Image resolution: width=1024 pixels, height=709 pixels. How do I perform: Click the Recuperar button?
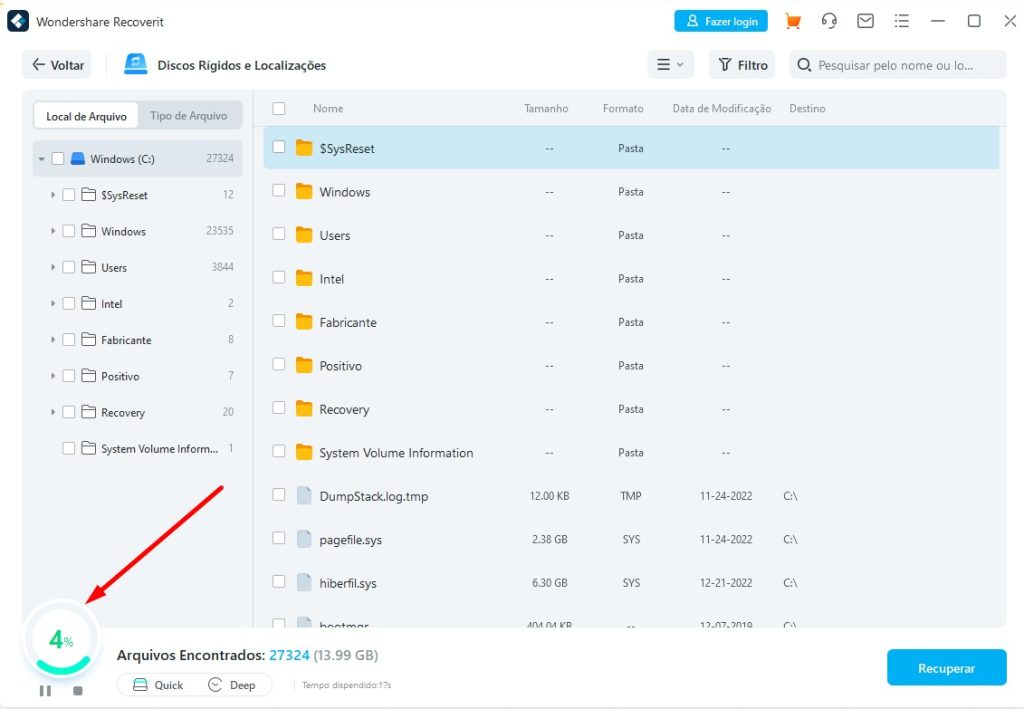(946, 667)
